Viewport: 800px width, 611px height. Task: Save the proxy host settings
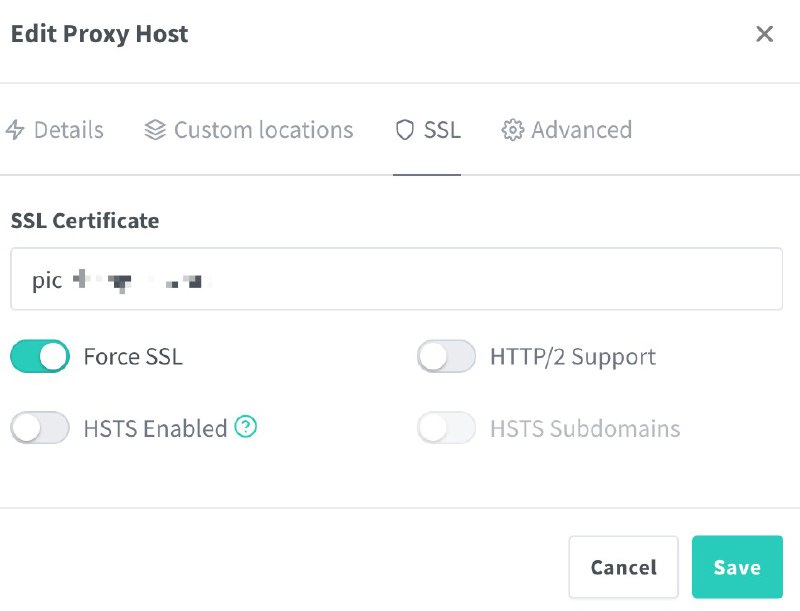[x=737, y=567]
